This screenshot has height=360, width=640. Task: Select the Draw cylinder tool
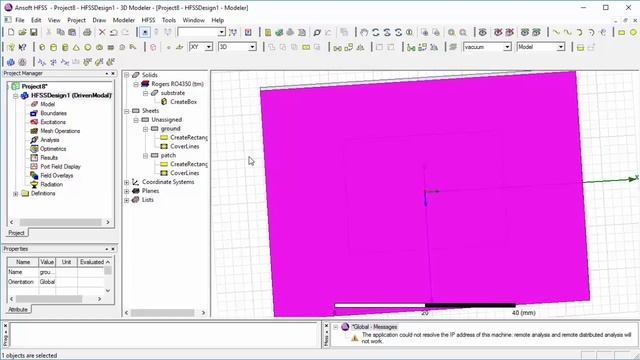coord(53,47)
